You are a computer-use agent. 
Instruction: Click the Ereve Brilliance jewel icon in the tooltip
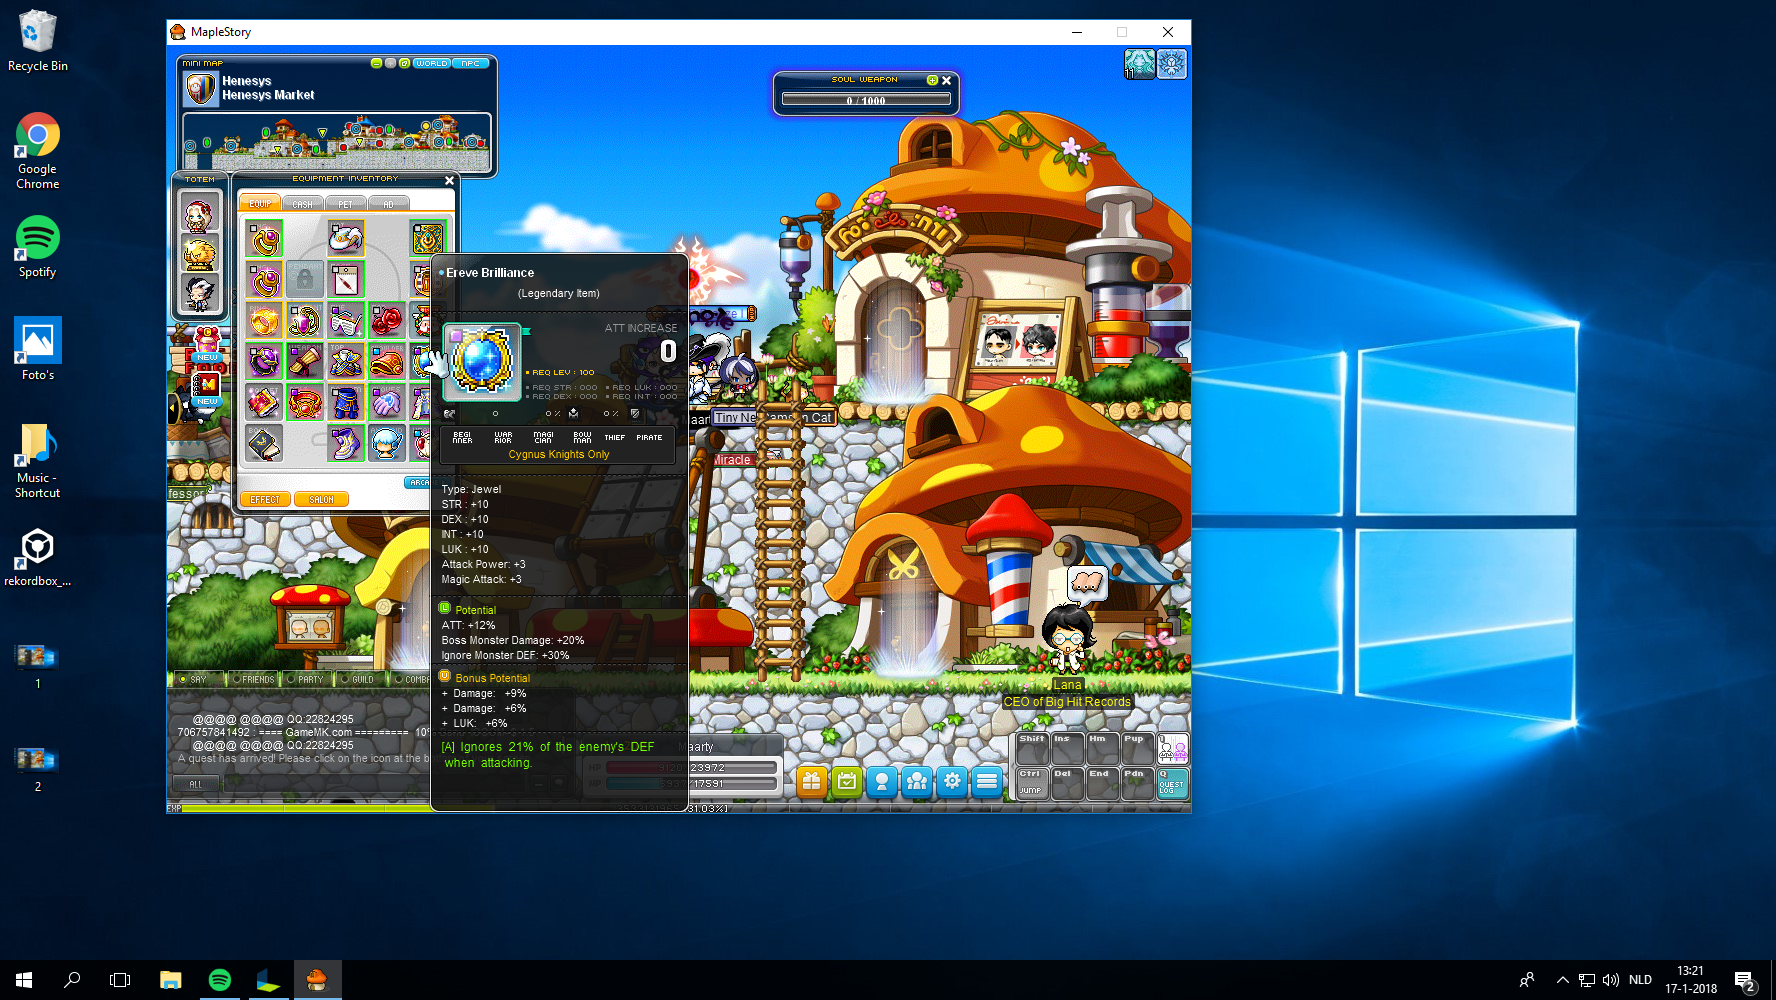(x=482, y=361)
